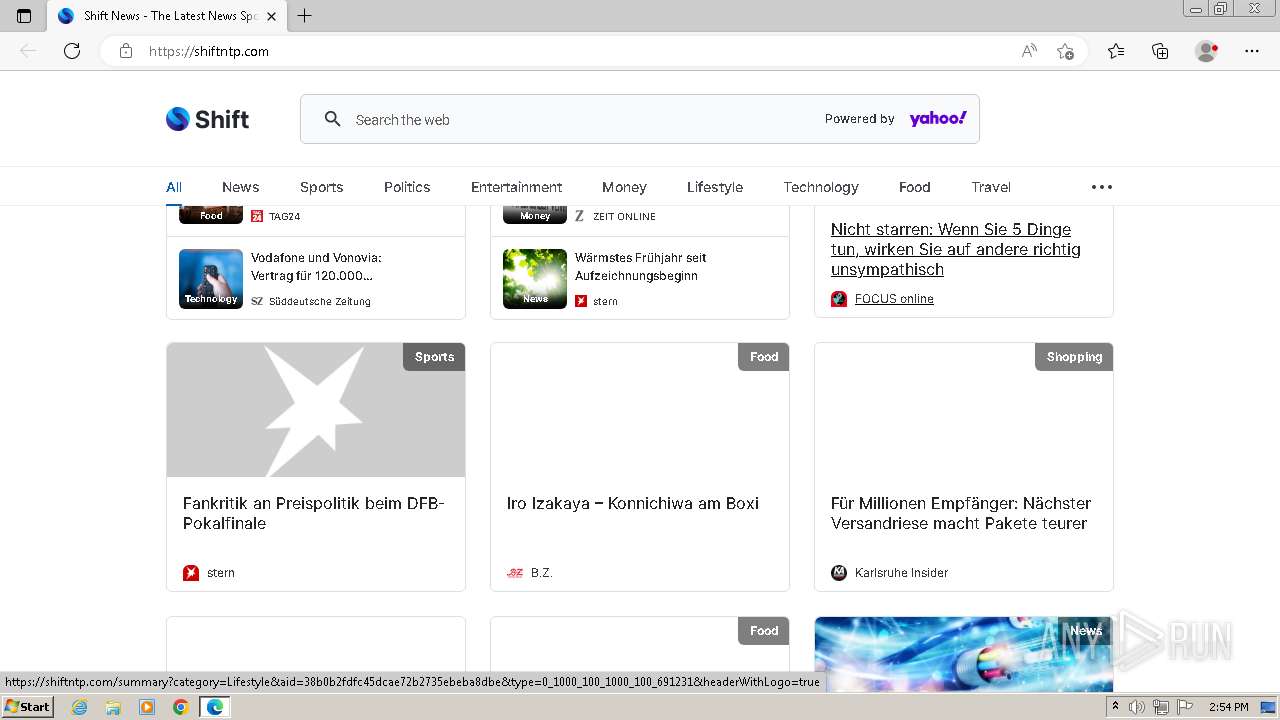Show hidden tray icons arrow
Screen dimensions: 1280x720
point(1115,707)
